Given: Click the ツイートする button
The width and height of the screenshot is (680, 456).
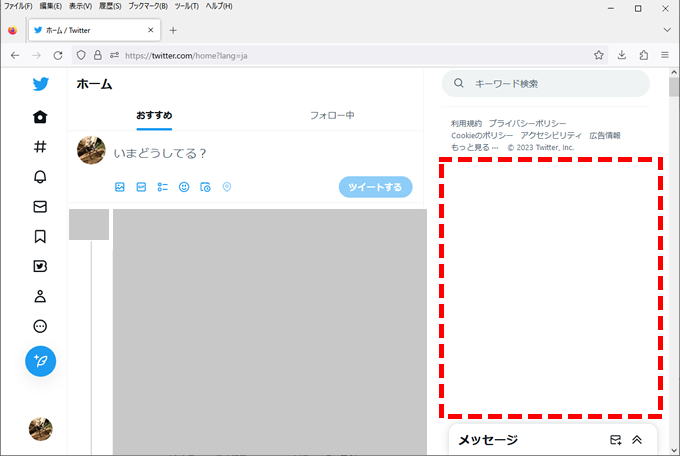Looking at the screenshot, I should point(376,187).
